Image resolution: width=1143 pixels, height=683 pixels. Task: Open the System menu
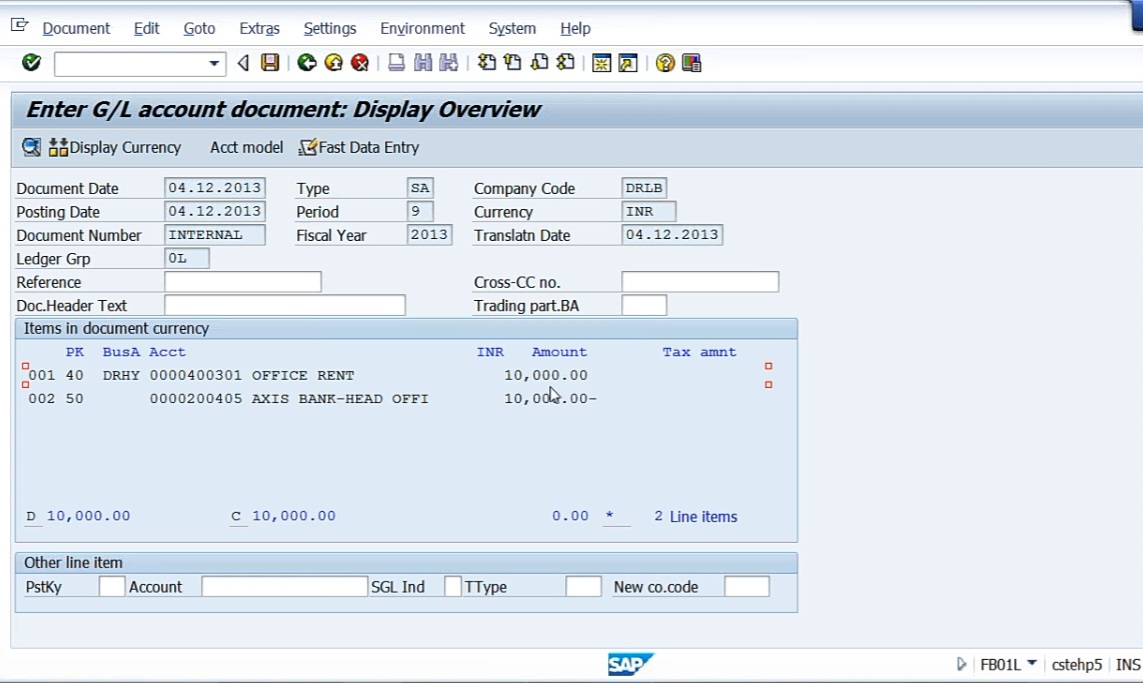pos(512,28)
